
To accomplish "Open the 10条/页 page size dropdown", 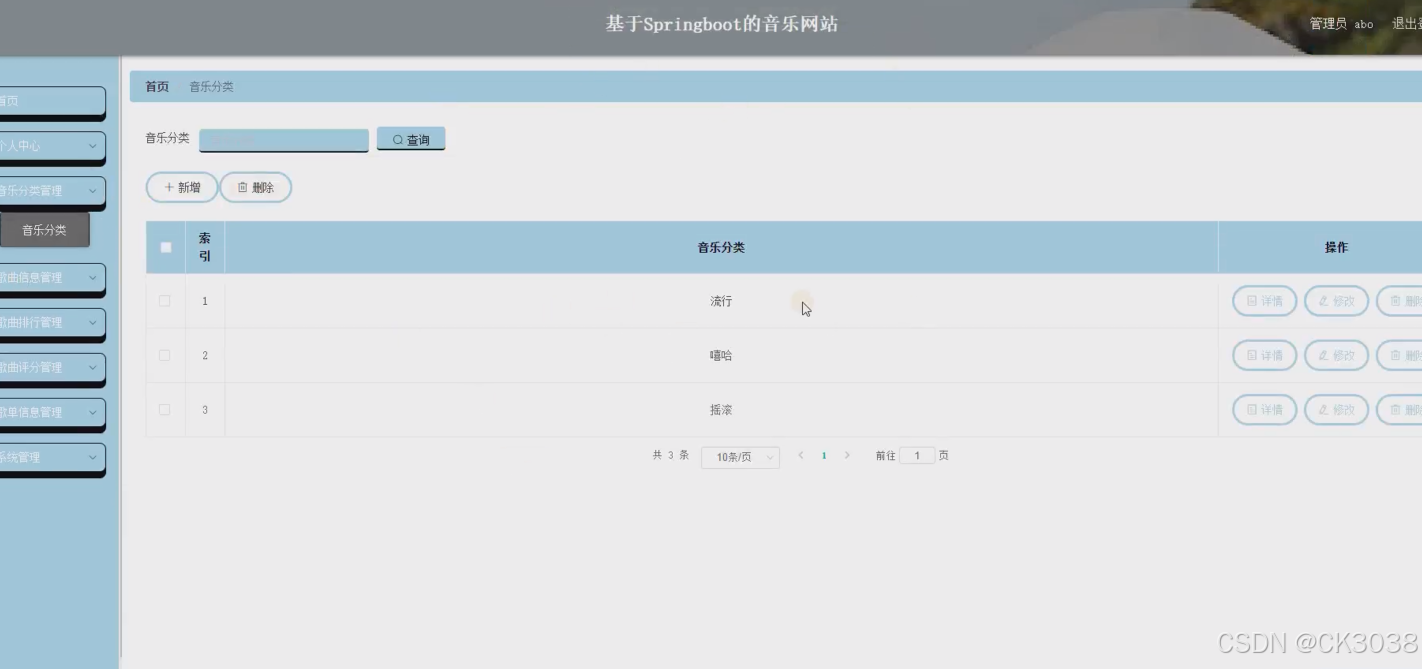I will (740, 457).
